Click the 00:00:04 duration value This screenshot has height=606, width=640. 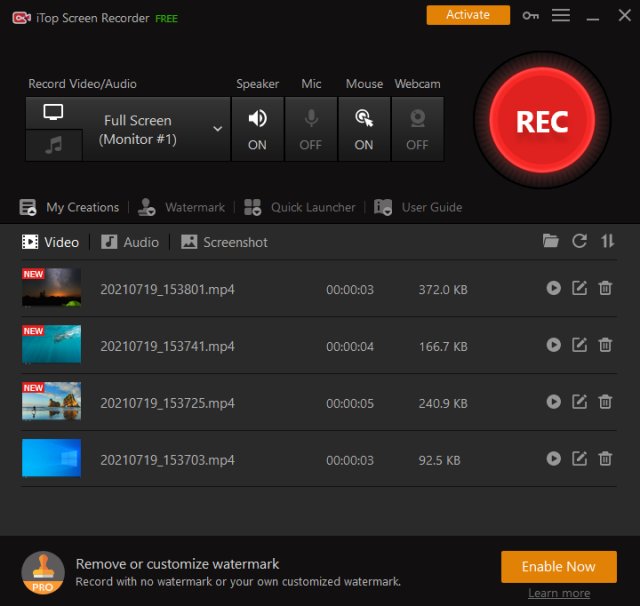click(x=350, y=346)
